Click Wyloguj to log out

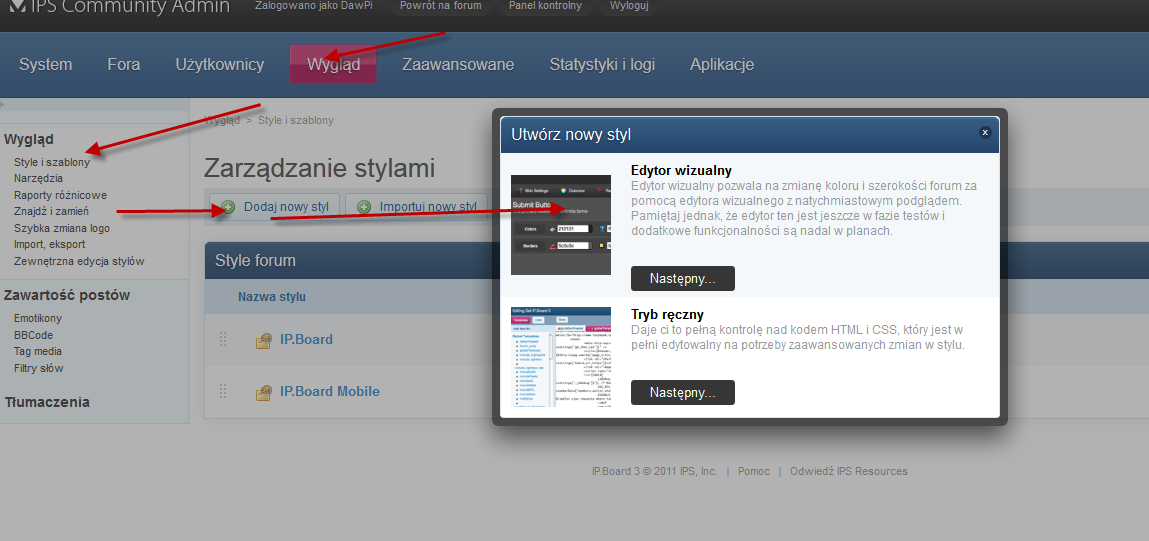tap(628, 6)
